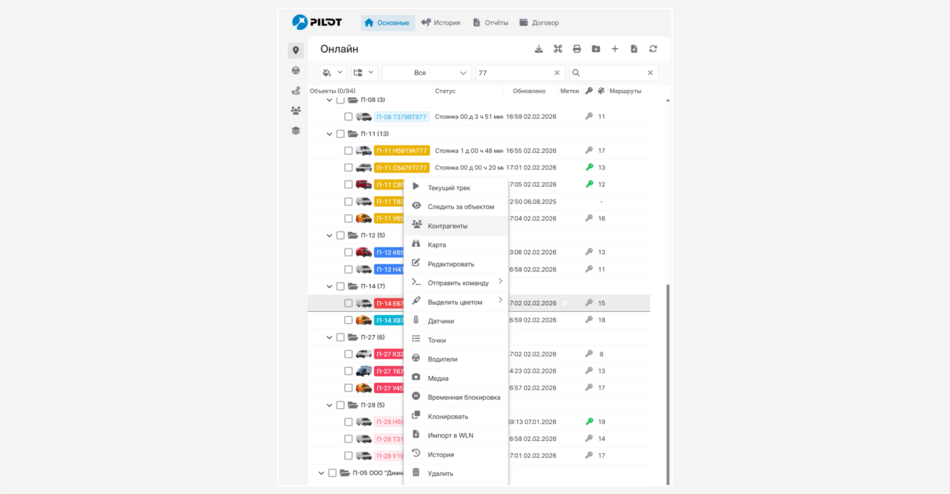Click the print icon in the Онлайн toolbar

(577, 49)
